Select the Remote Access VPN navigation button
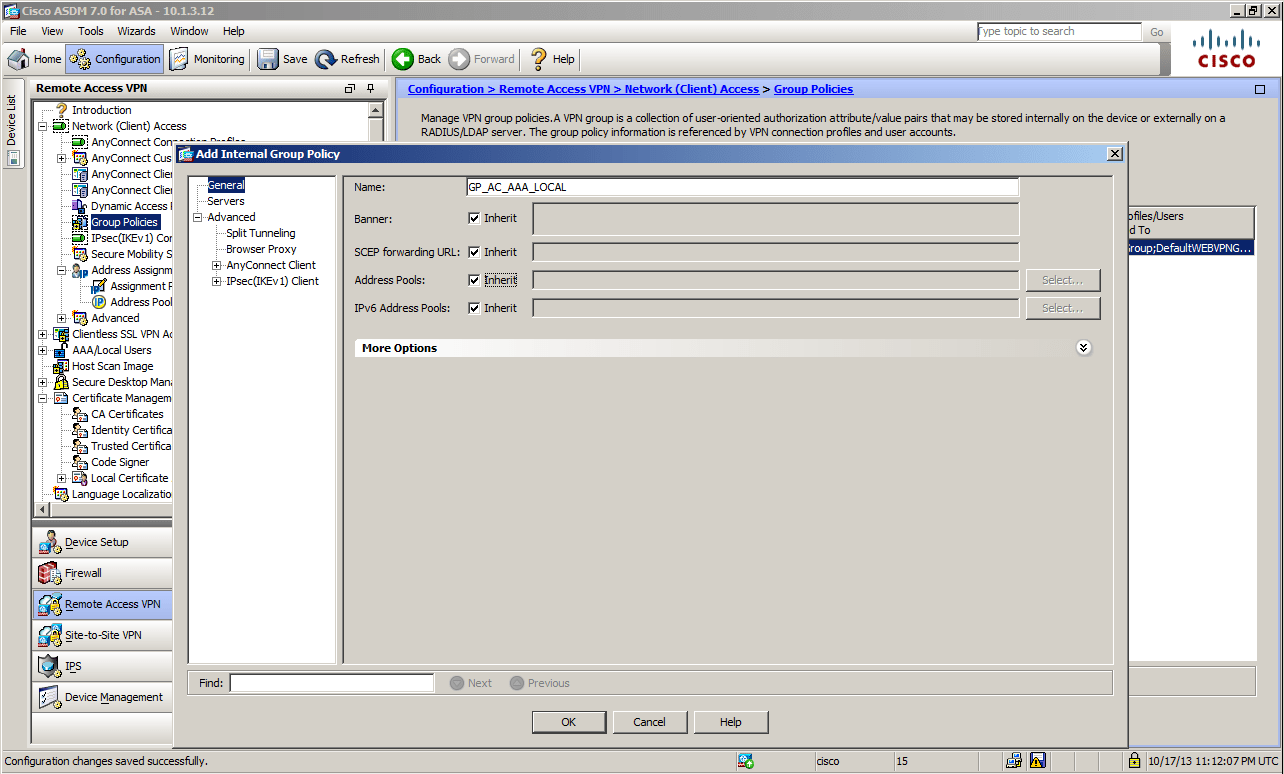This screenshot has width=1284, height=774. click(x=102, y=604)
